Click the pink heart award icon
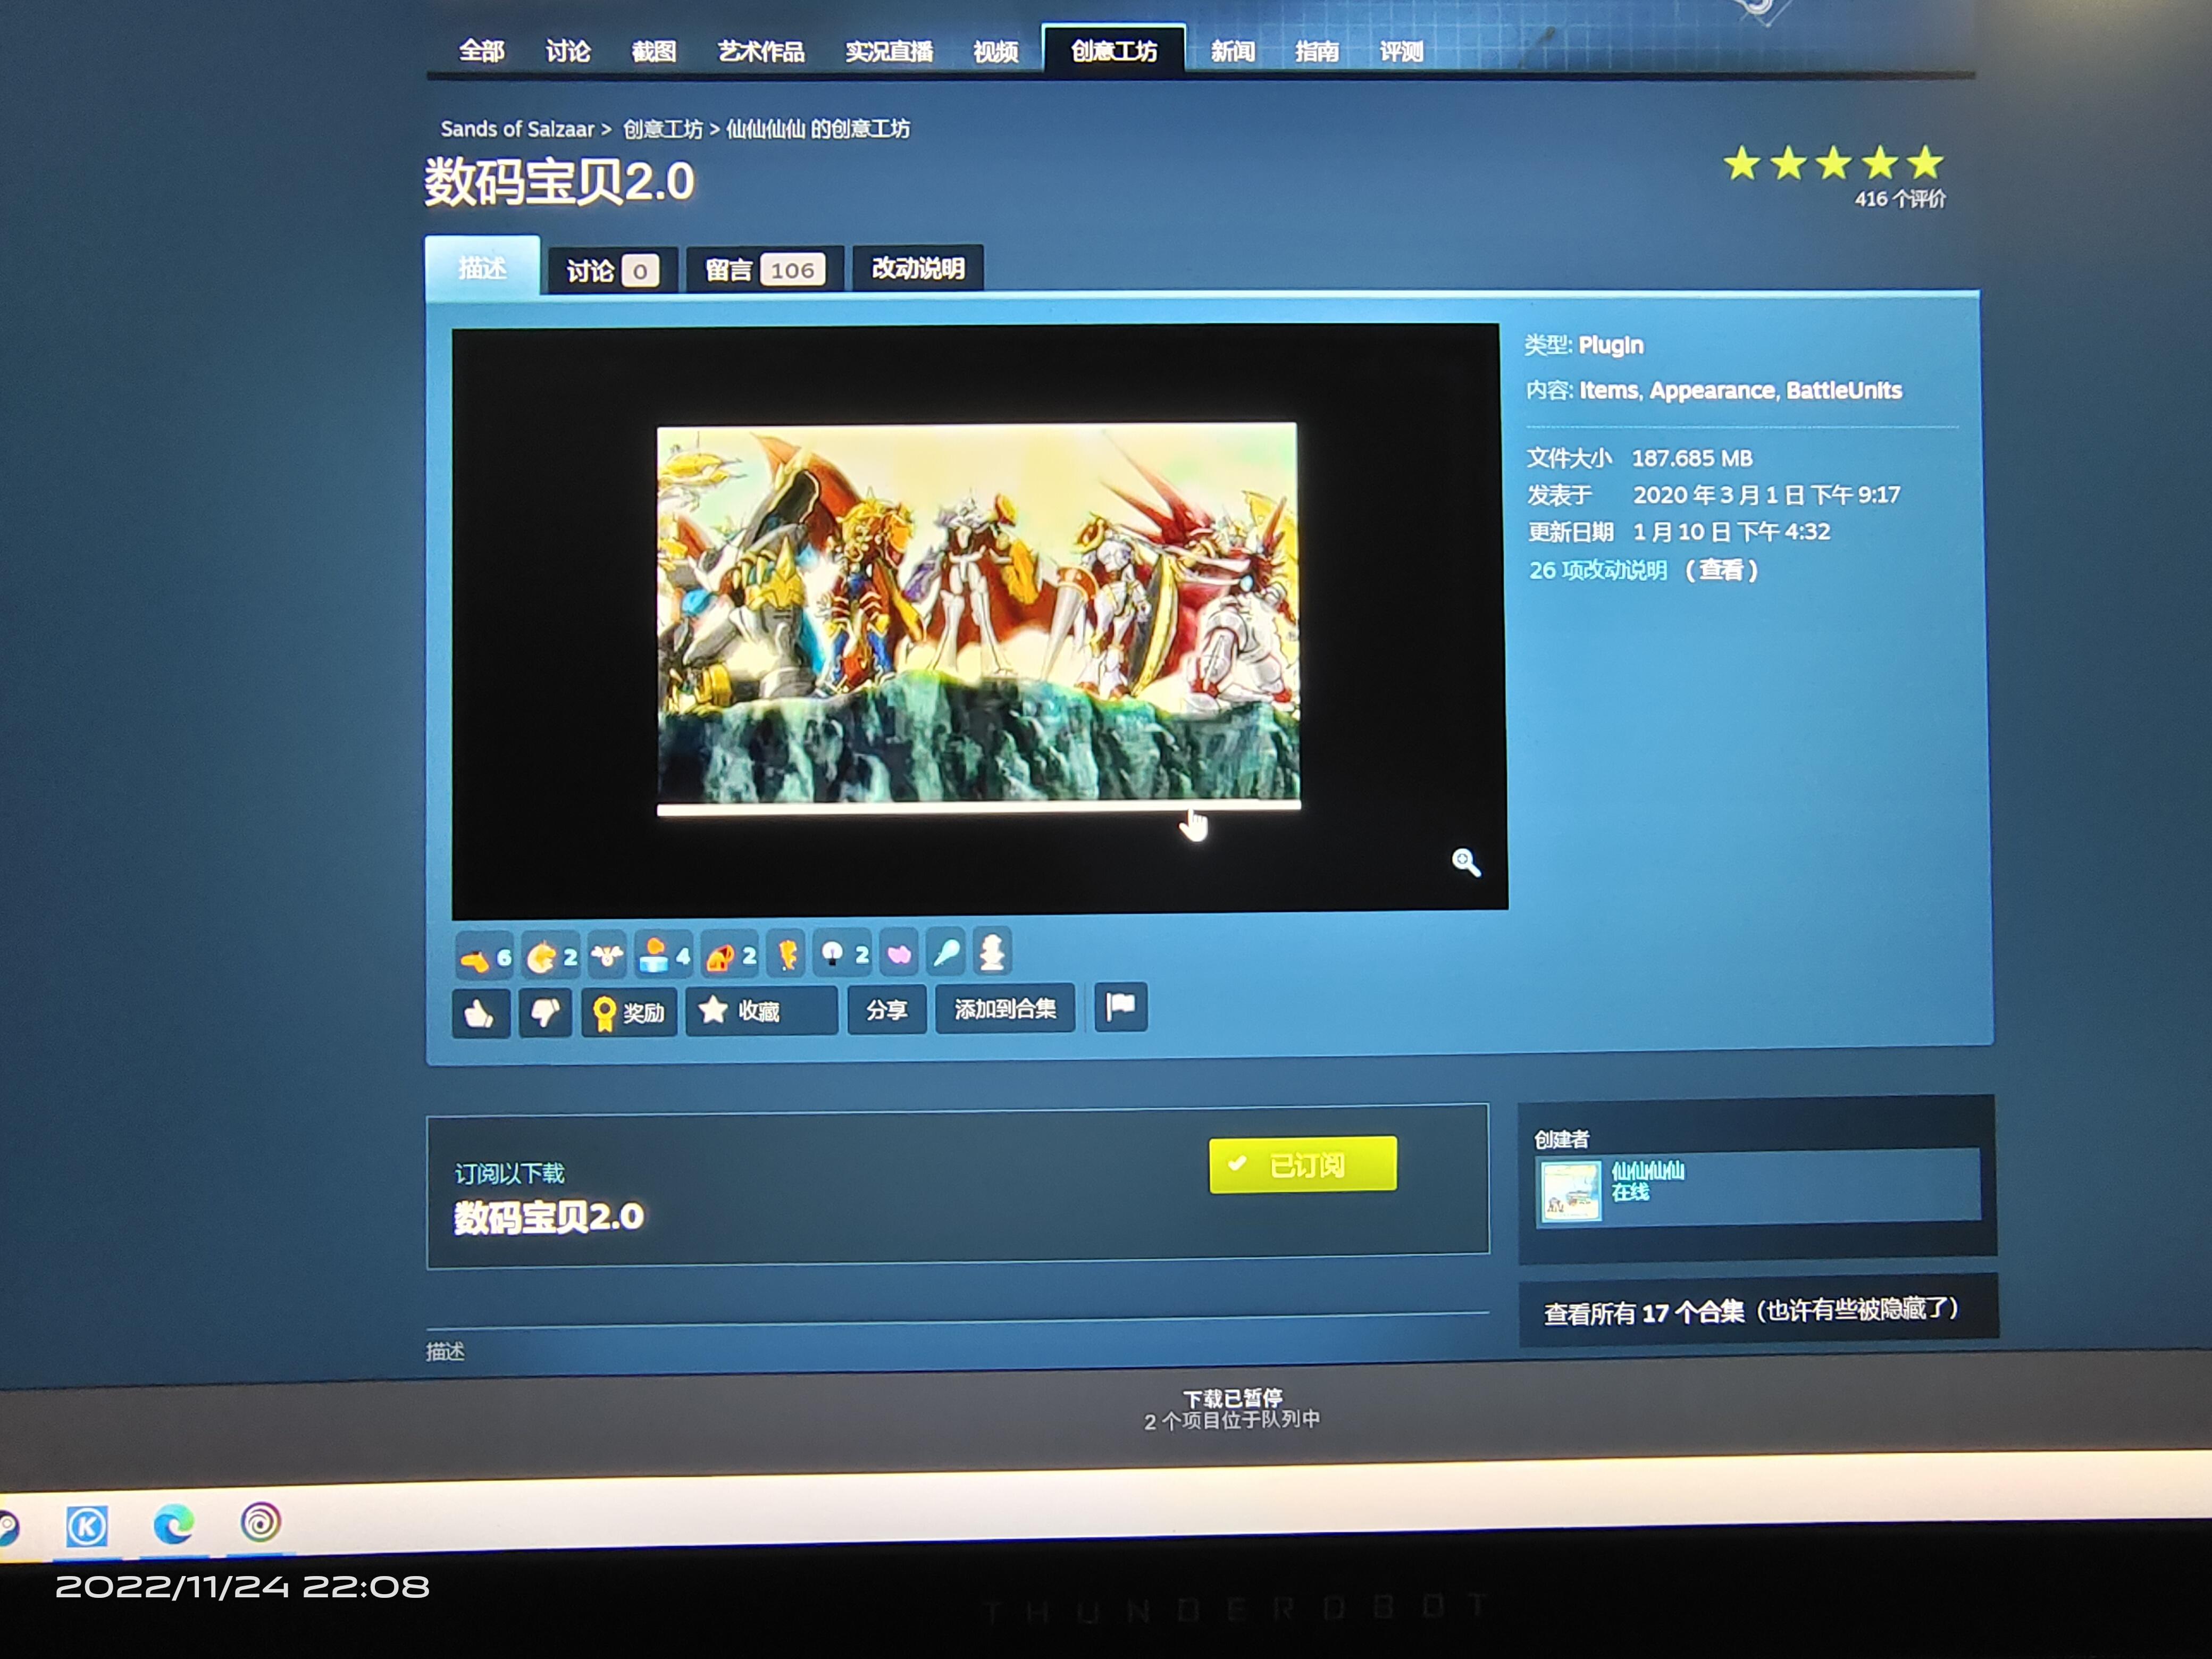 pos(899,953)
